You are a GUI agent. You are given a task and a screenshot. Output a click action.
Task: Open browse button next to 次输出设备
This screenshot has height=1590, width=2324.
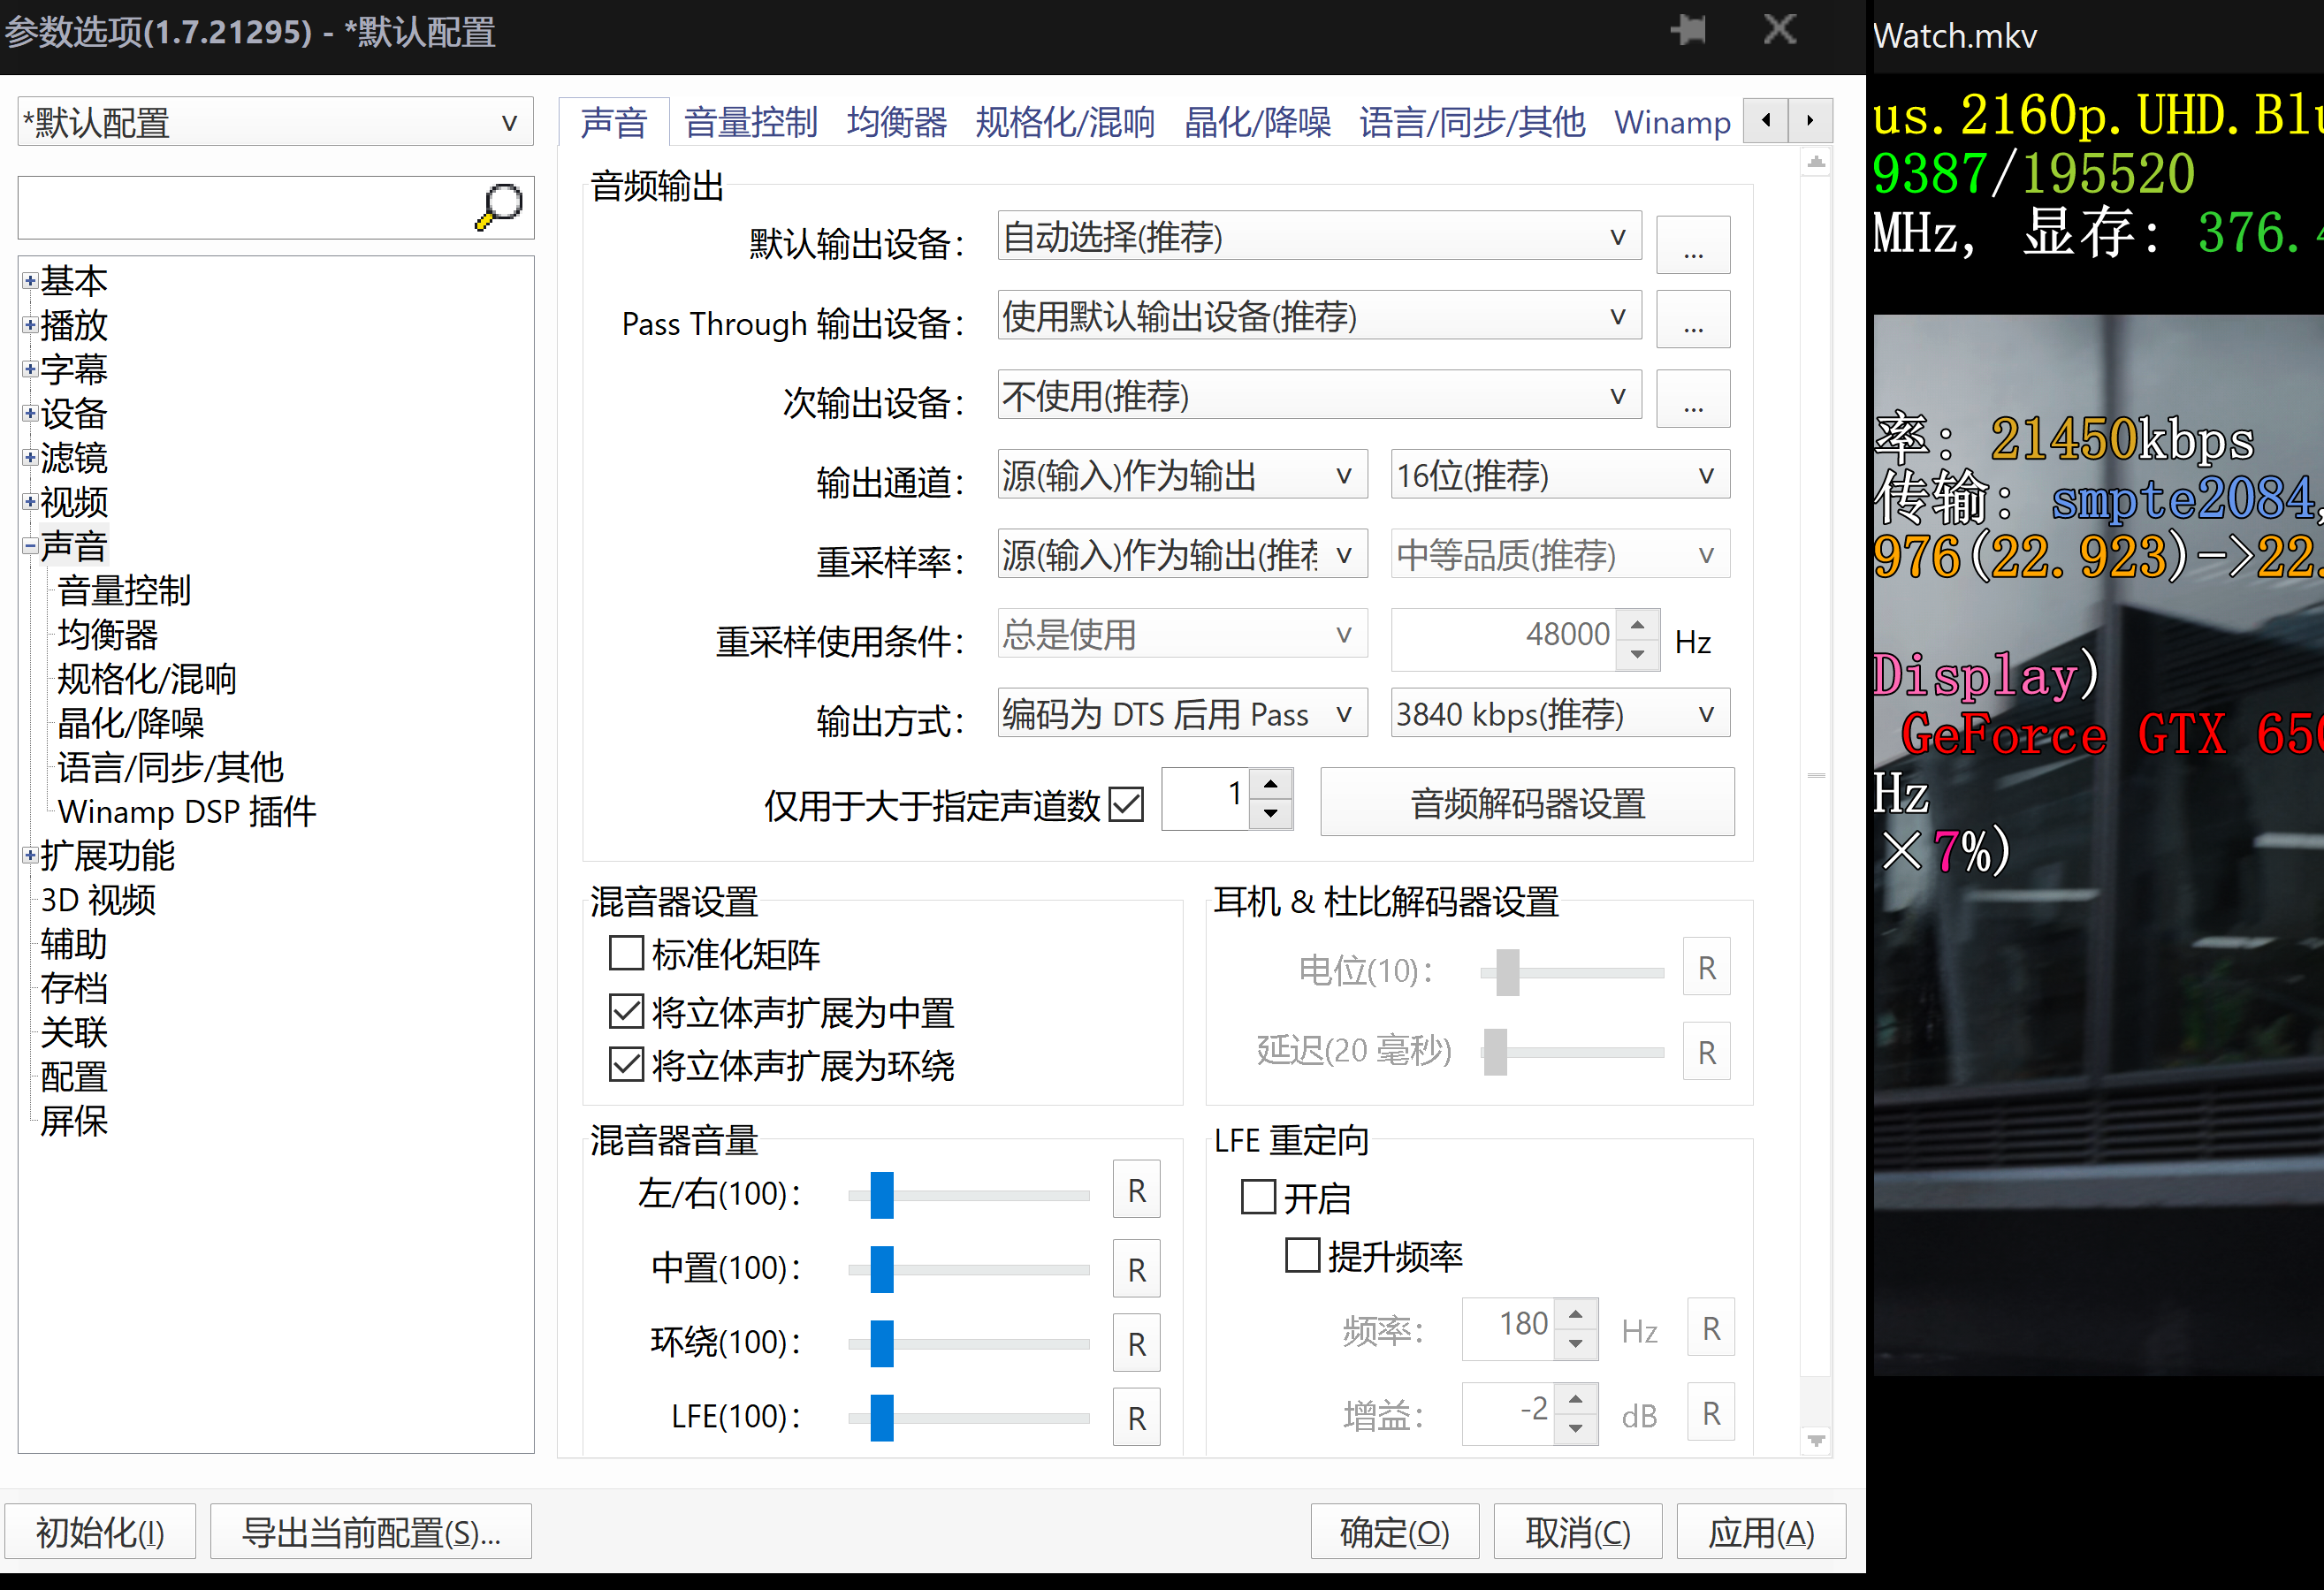pos(1692,399)
